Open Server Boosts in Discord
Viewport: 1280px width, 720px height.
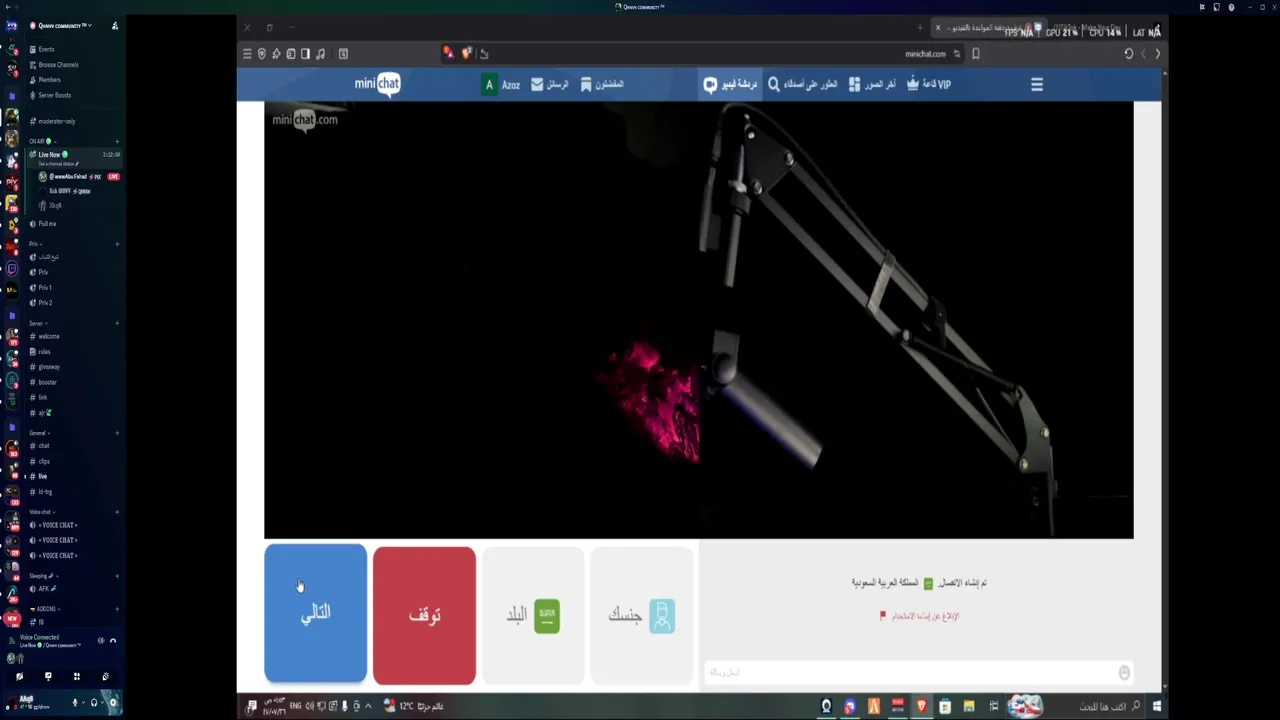click(54, 95)
